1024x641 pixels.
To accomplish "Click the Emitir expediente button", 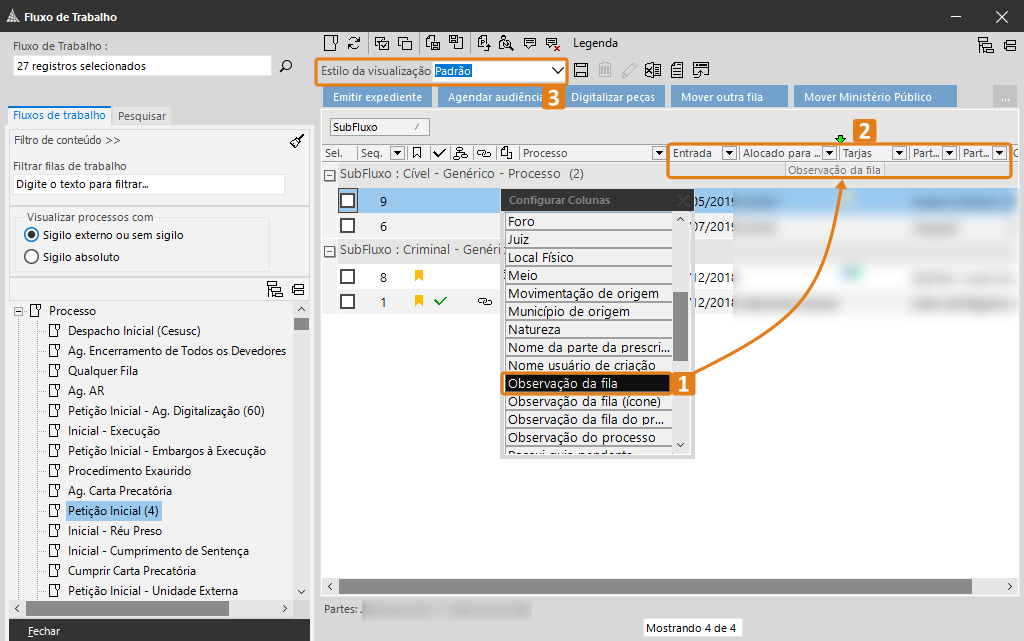I will (378, 97).
